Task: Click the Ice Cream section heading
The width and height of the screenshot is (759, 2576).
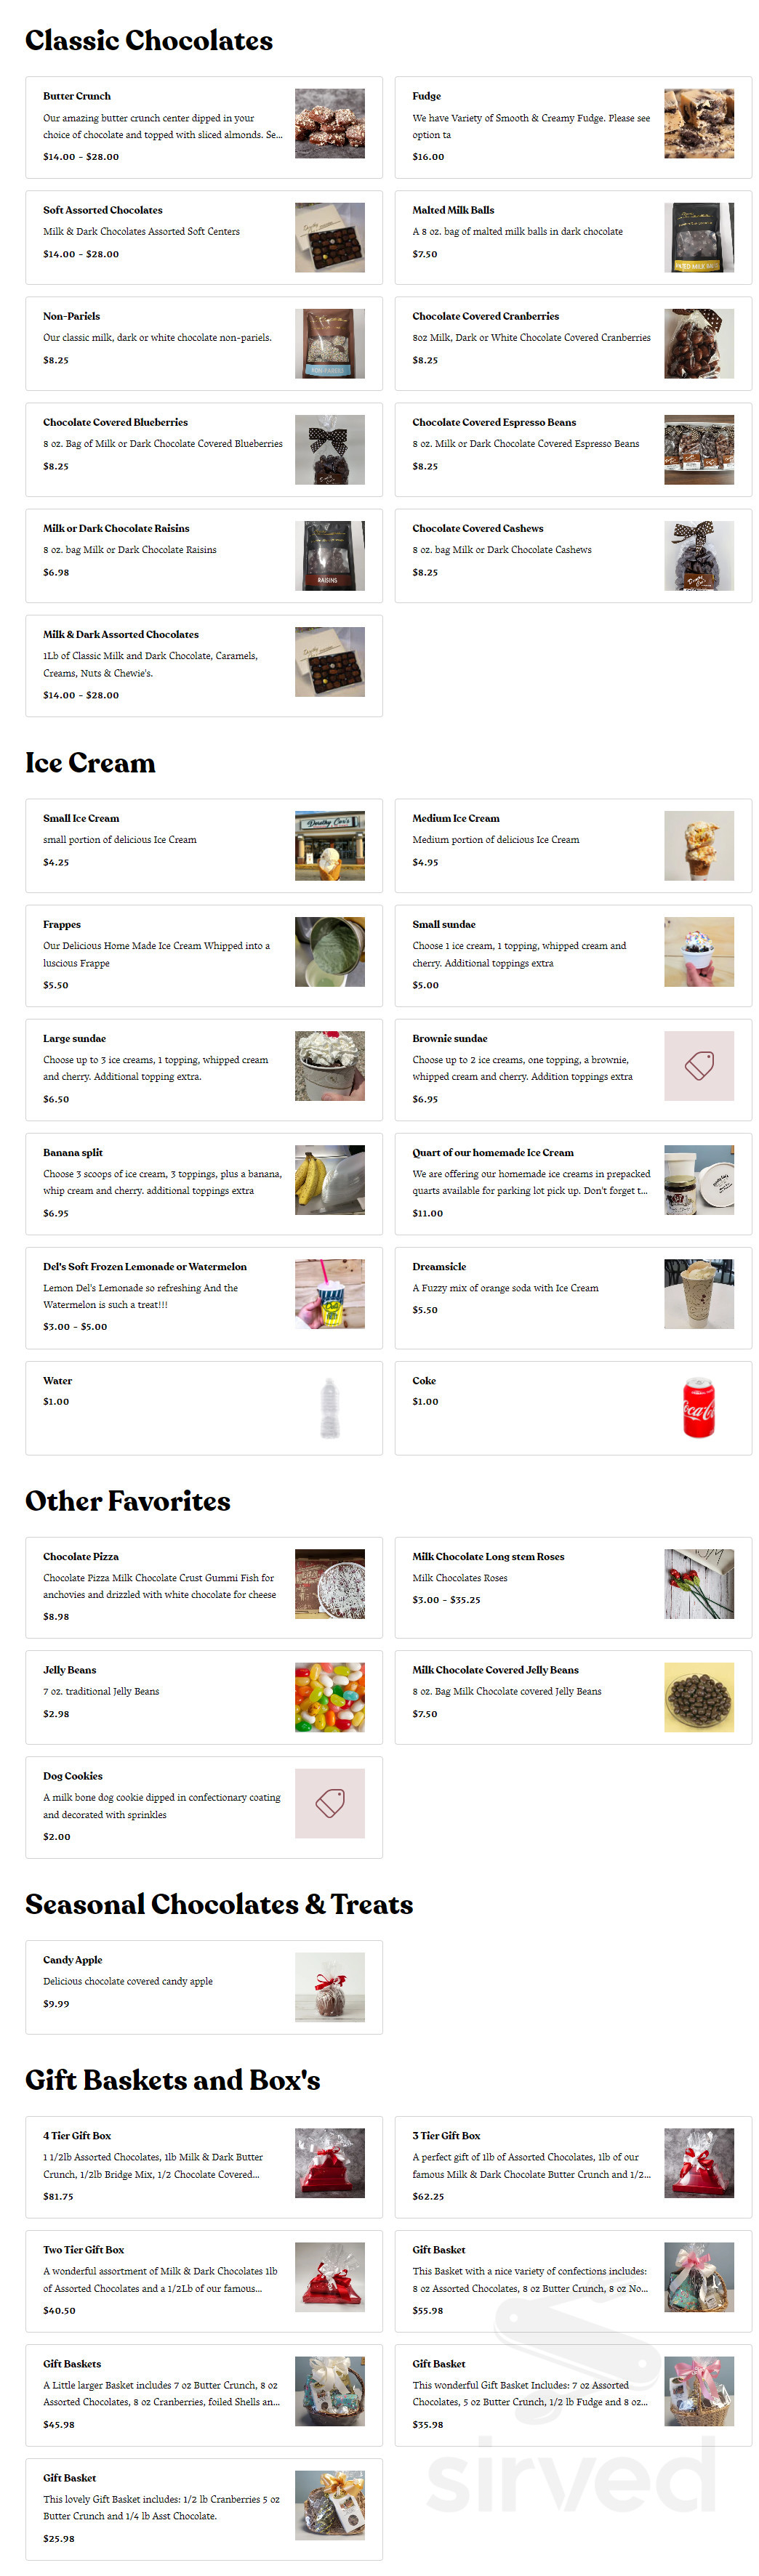Action: point(90,763)
